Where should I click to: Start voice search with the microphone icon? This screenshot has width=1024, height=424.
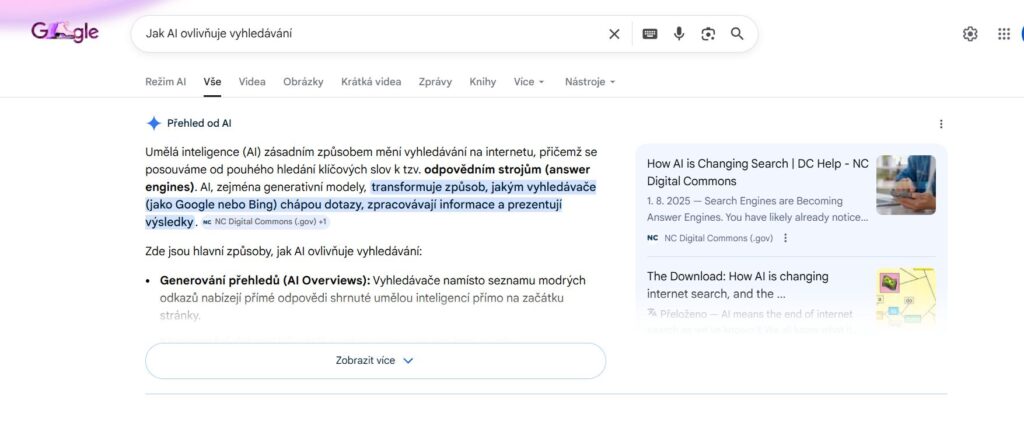point(679,34)
